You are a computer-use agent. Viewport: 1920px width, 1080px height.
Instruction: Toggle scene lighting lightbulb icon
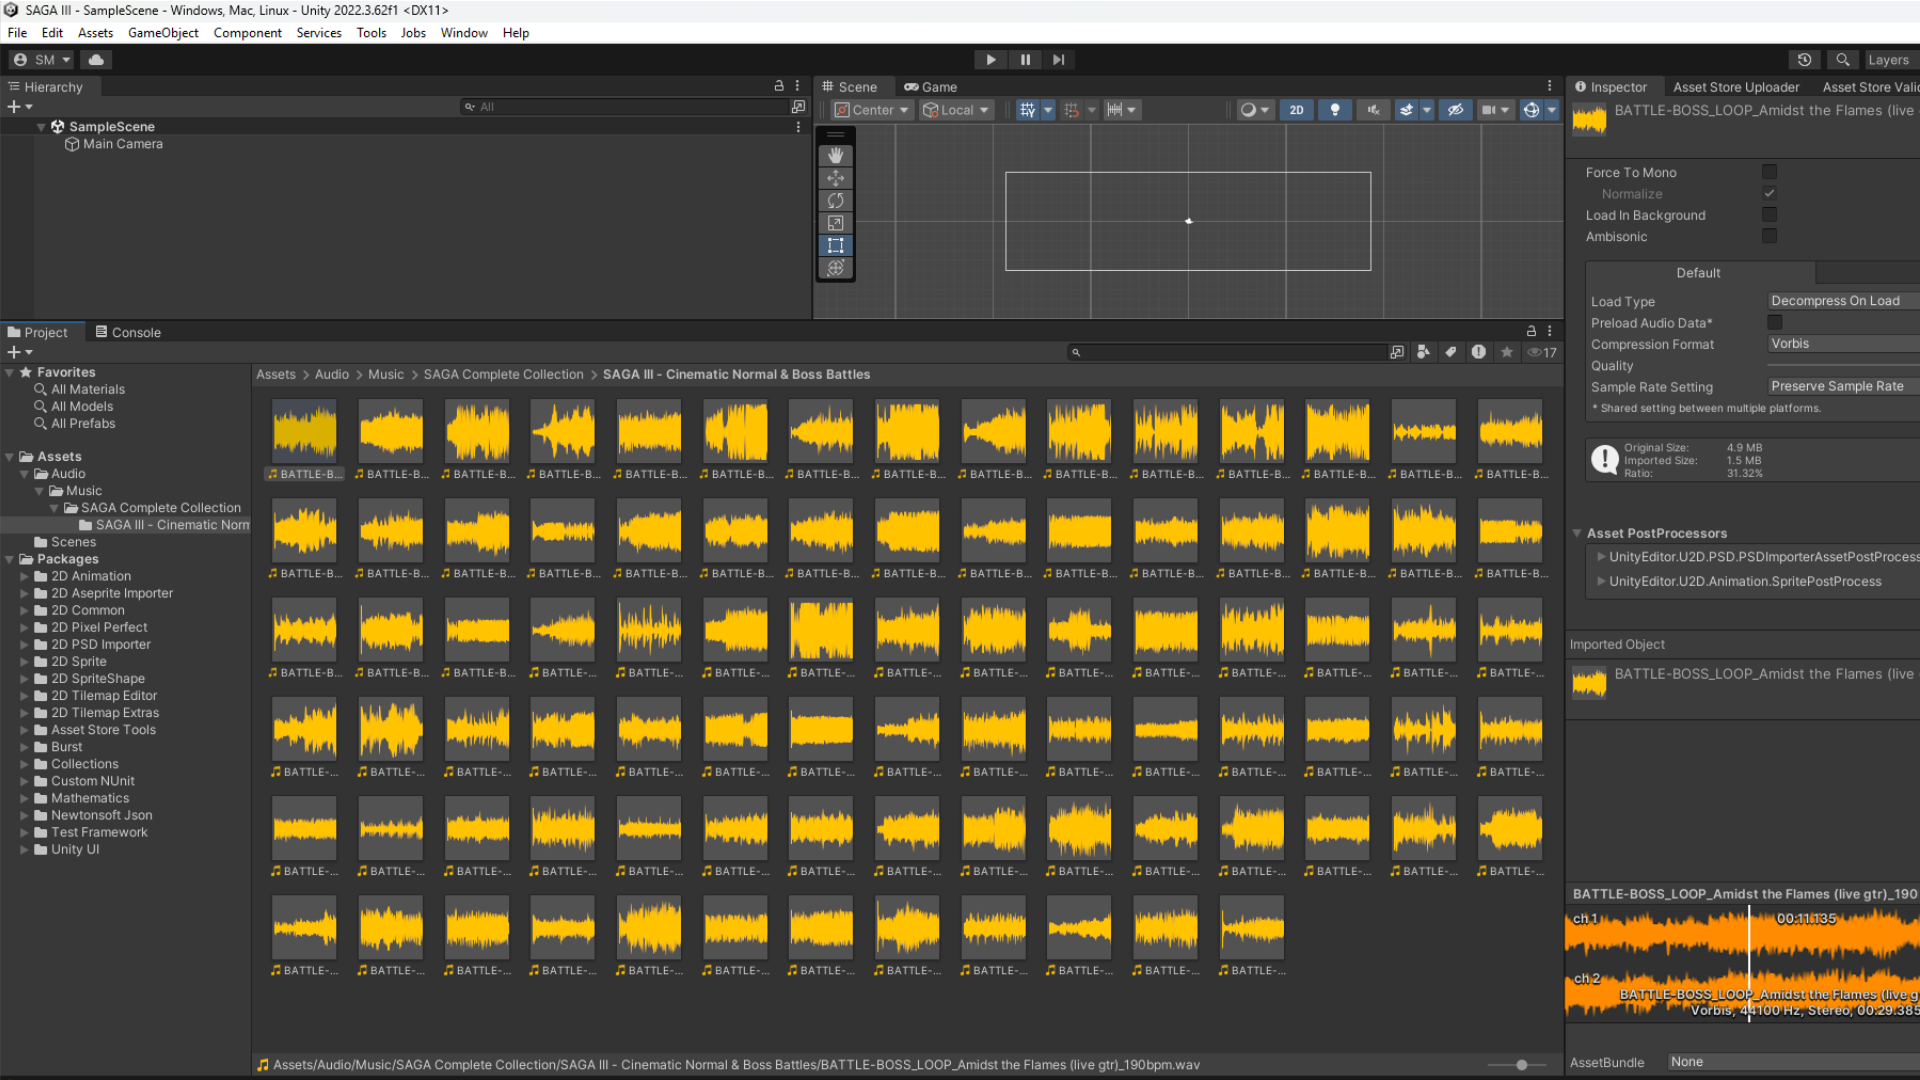coord(1334,110)
